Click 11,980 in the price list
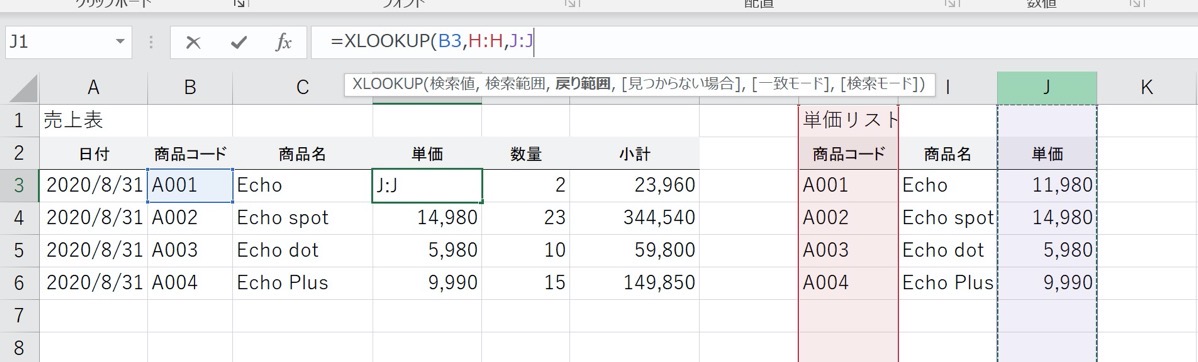This screenshot has height=362, width=1198. coord(1047,186)
